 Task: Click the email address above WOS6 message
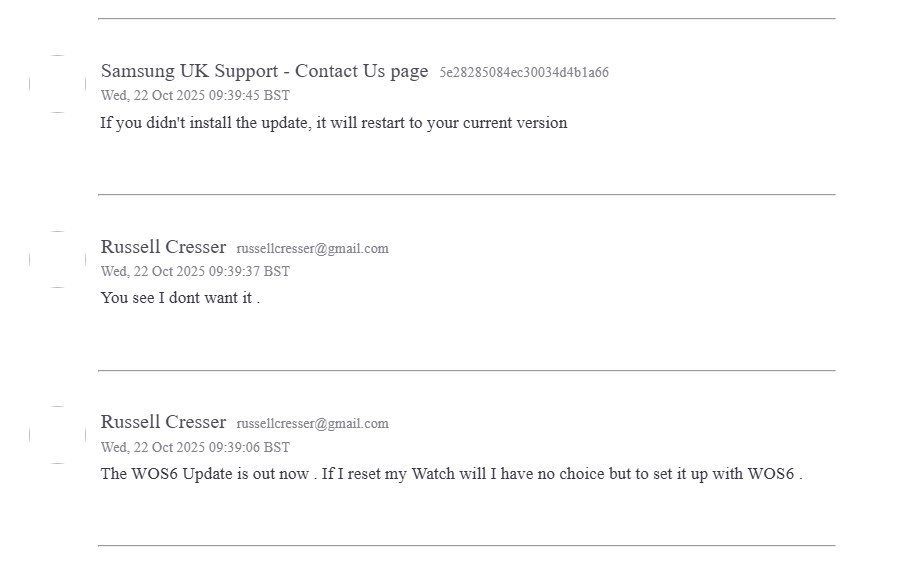(312, 424)
